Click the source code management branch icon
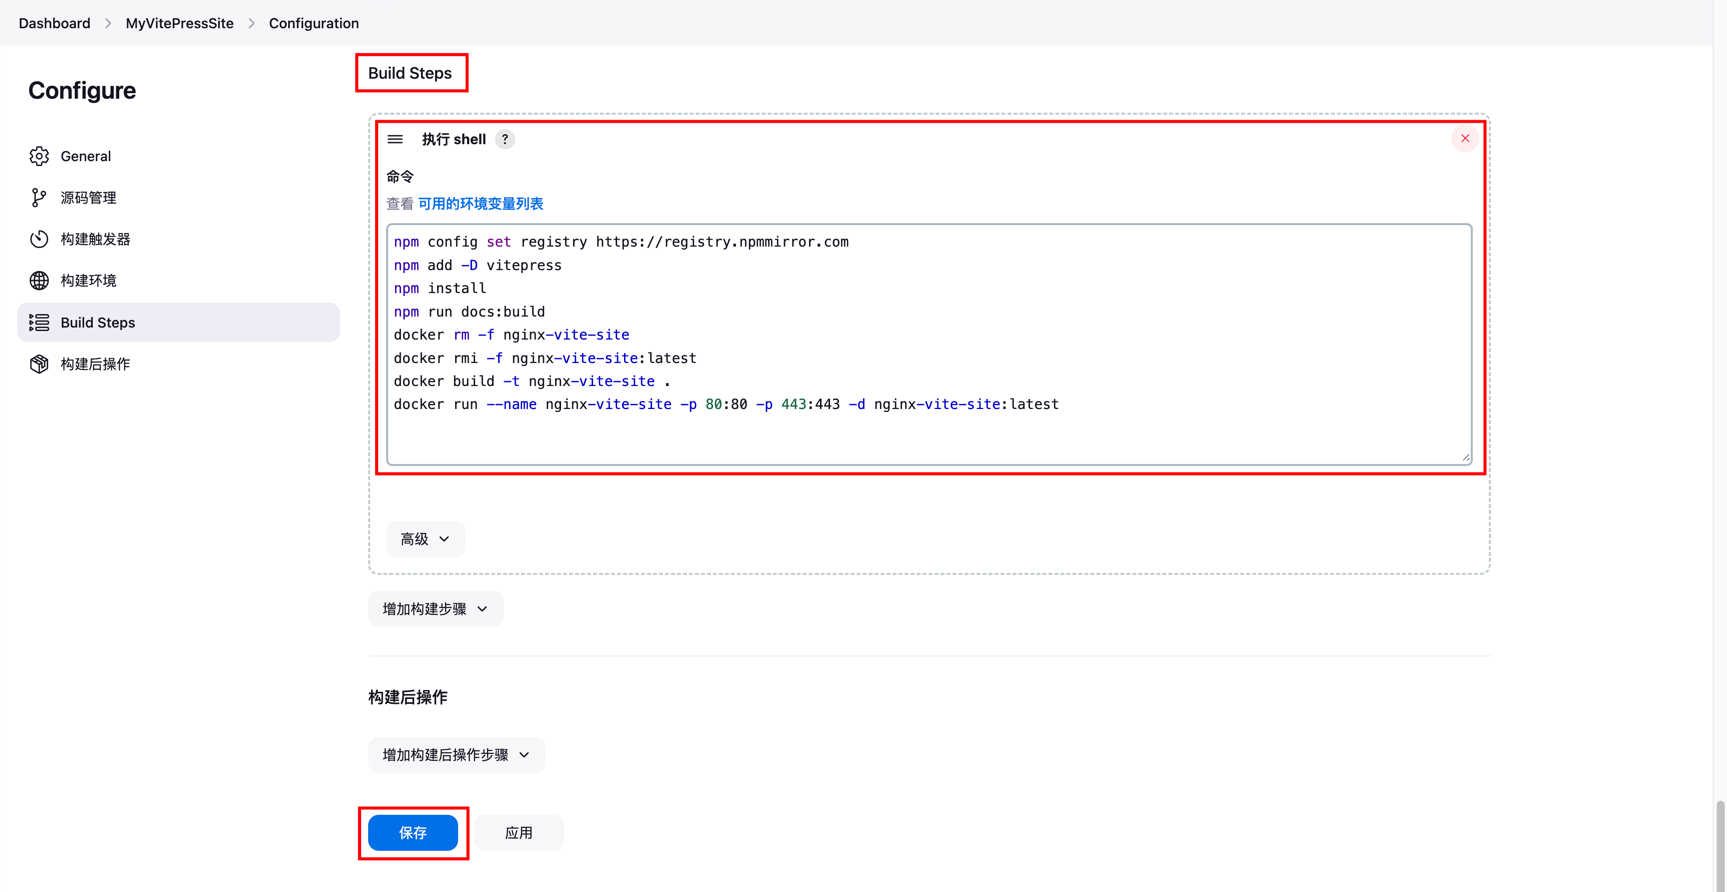The image size is (1727, 892). 39,198
